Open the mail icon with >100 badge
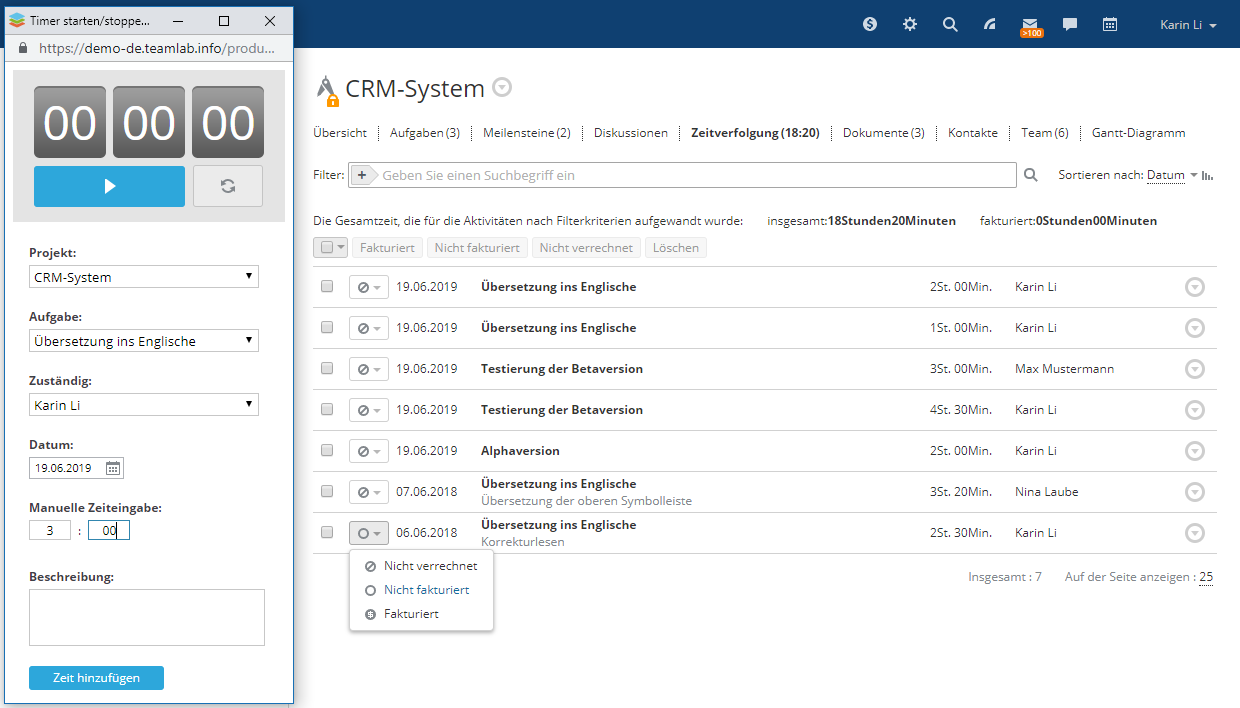This screenshot has height=708, width=1240. [1029, 24]
